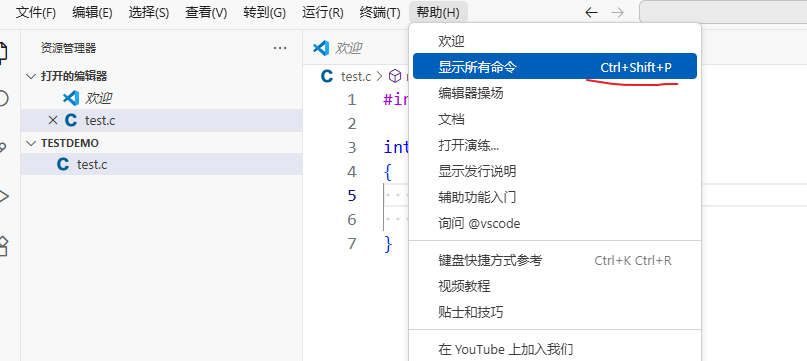Click the command center search box

tap(723, 12)
